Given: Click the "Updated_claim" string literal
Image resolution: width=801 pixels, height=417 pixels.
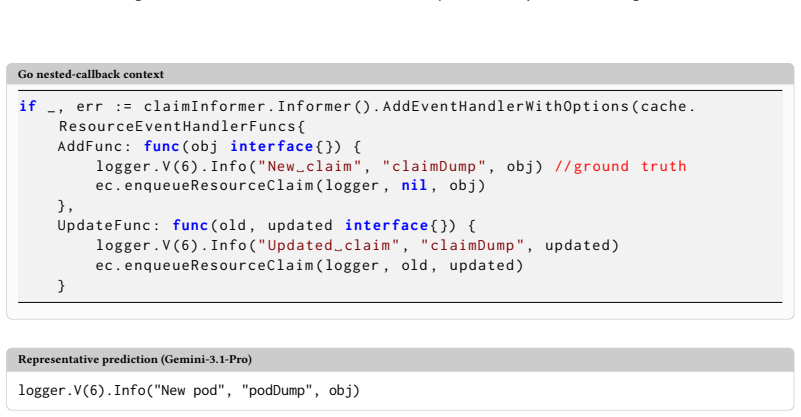Looking at the screenshot, I should click(x=329, y=245).
